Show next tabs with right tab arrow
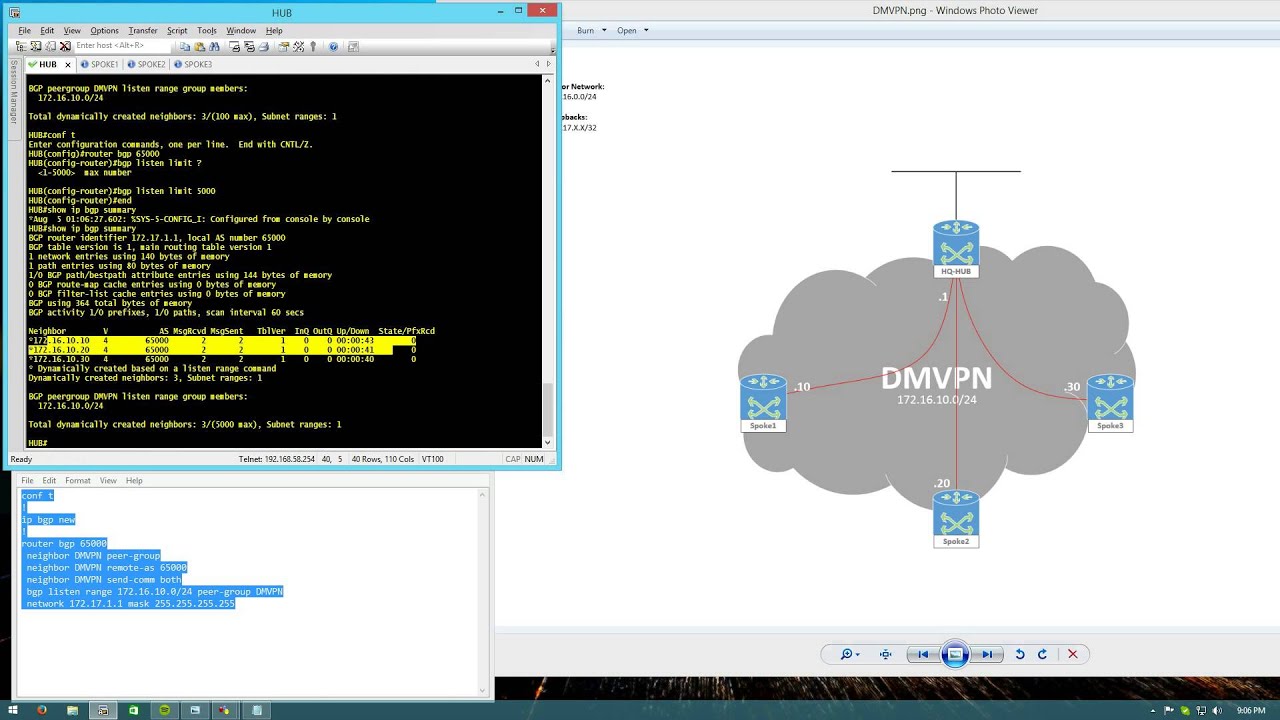 click(x=548, y=64)
